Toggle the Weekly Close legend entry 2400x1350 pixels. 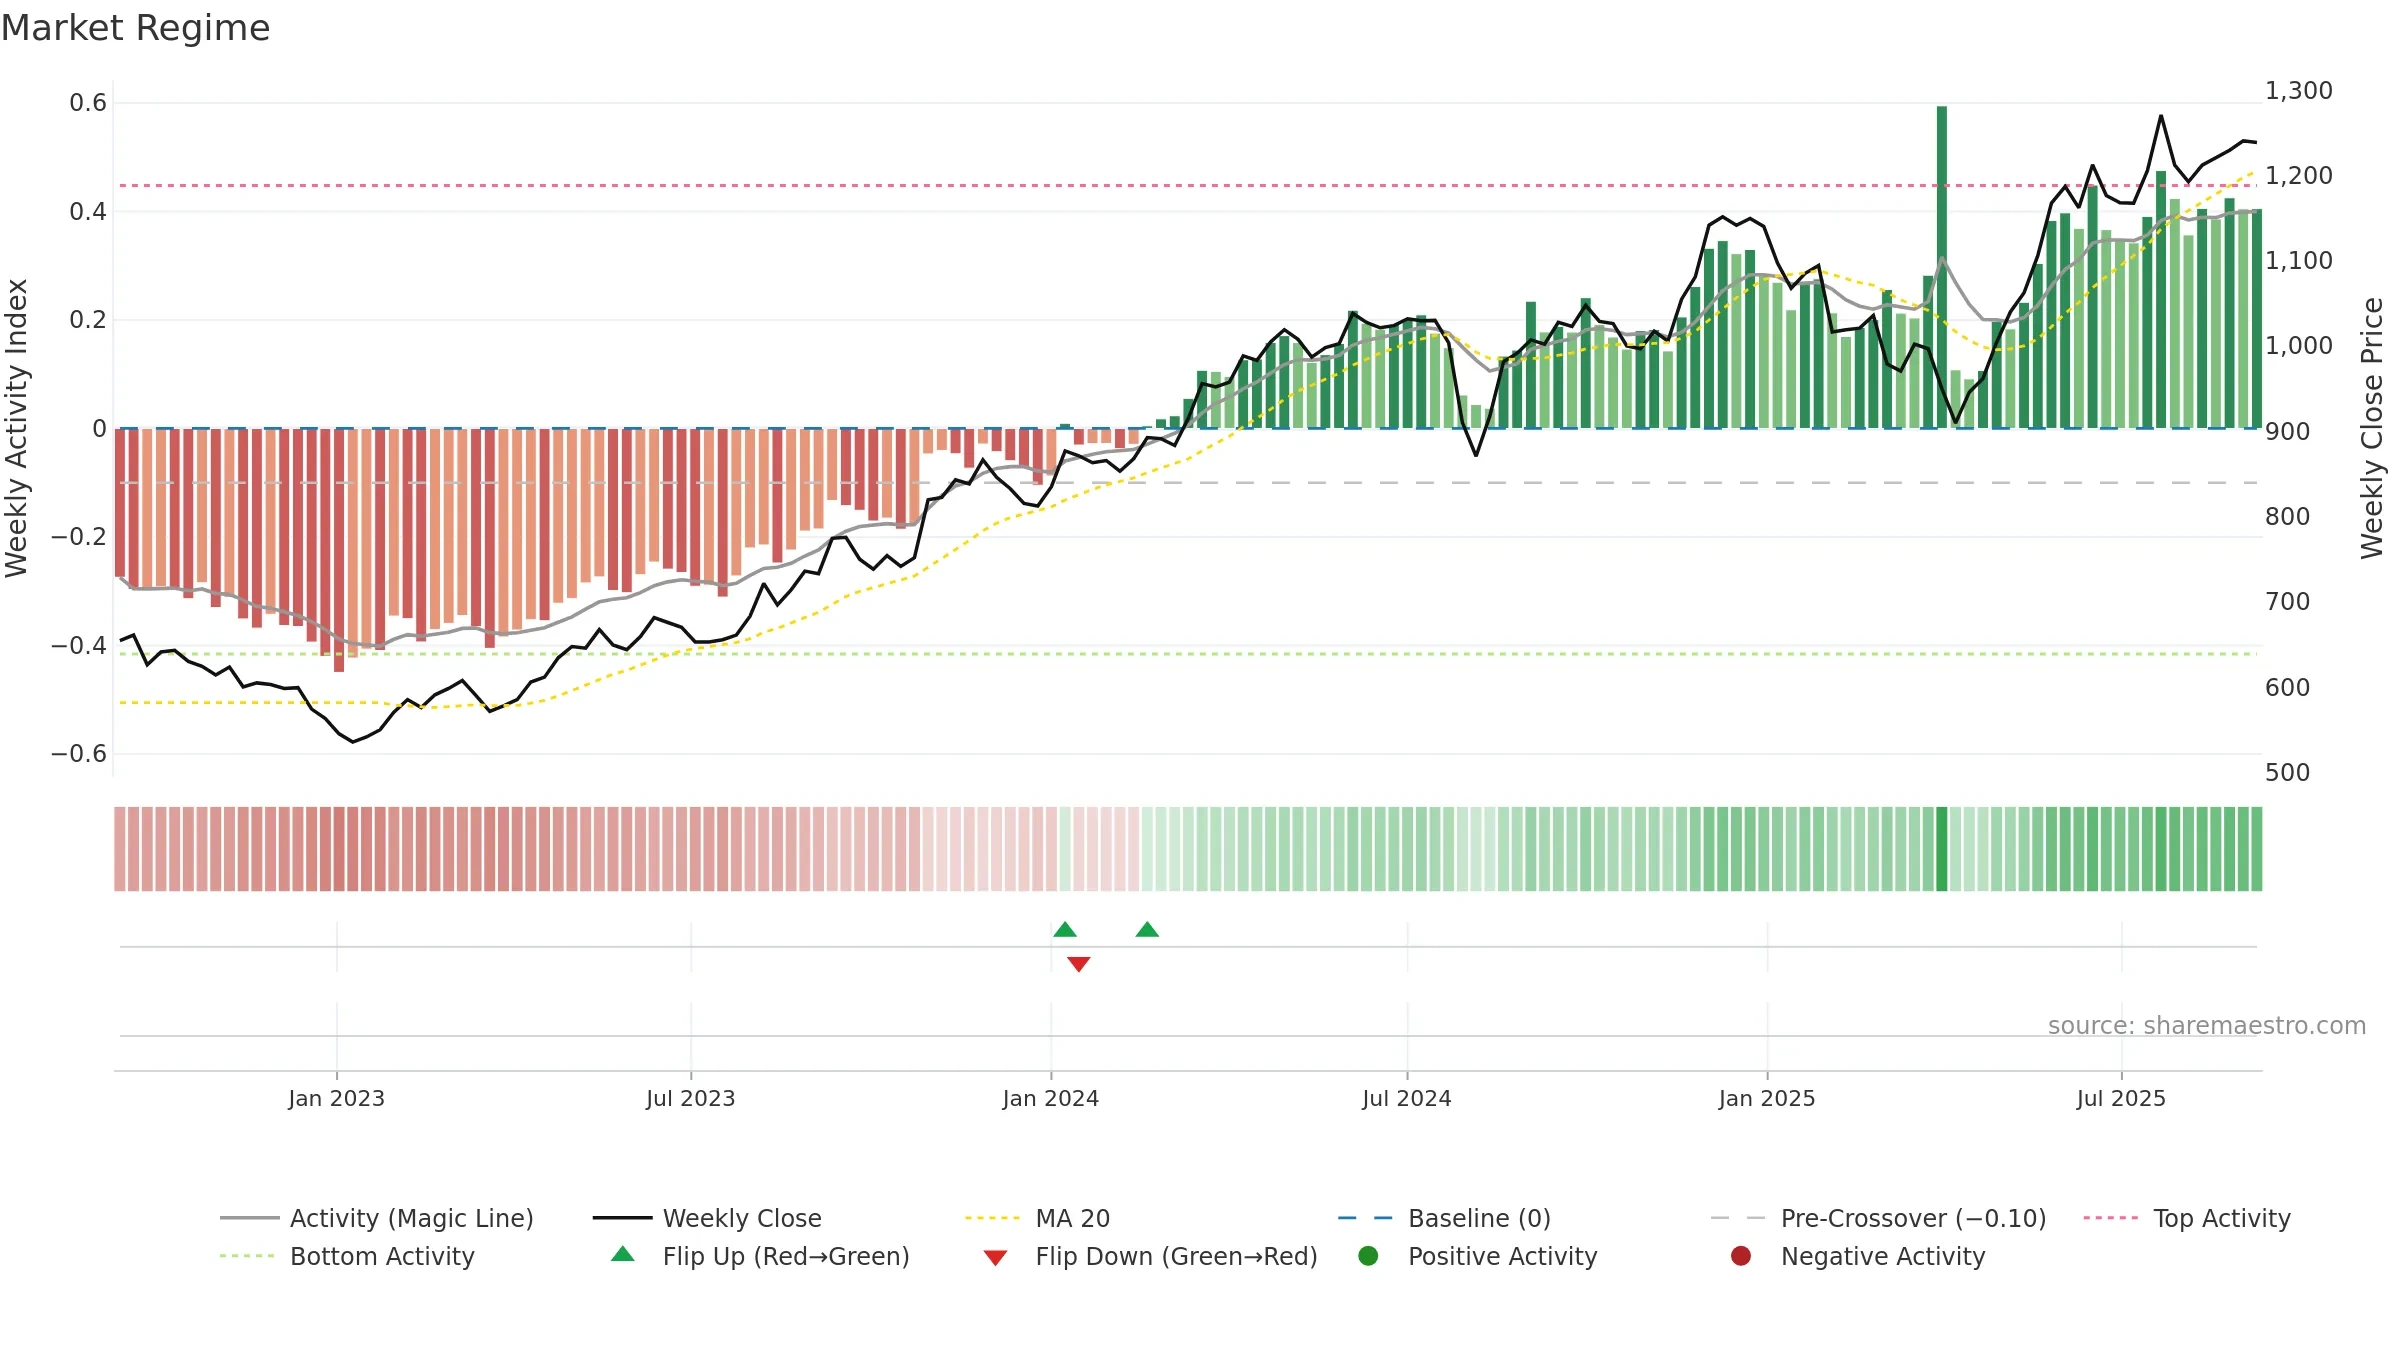coord(707,1218)
